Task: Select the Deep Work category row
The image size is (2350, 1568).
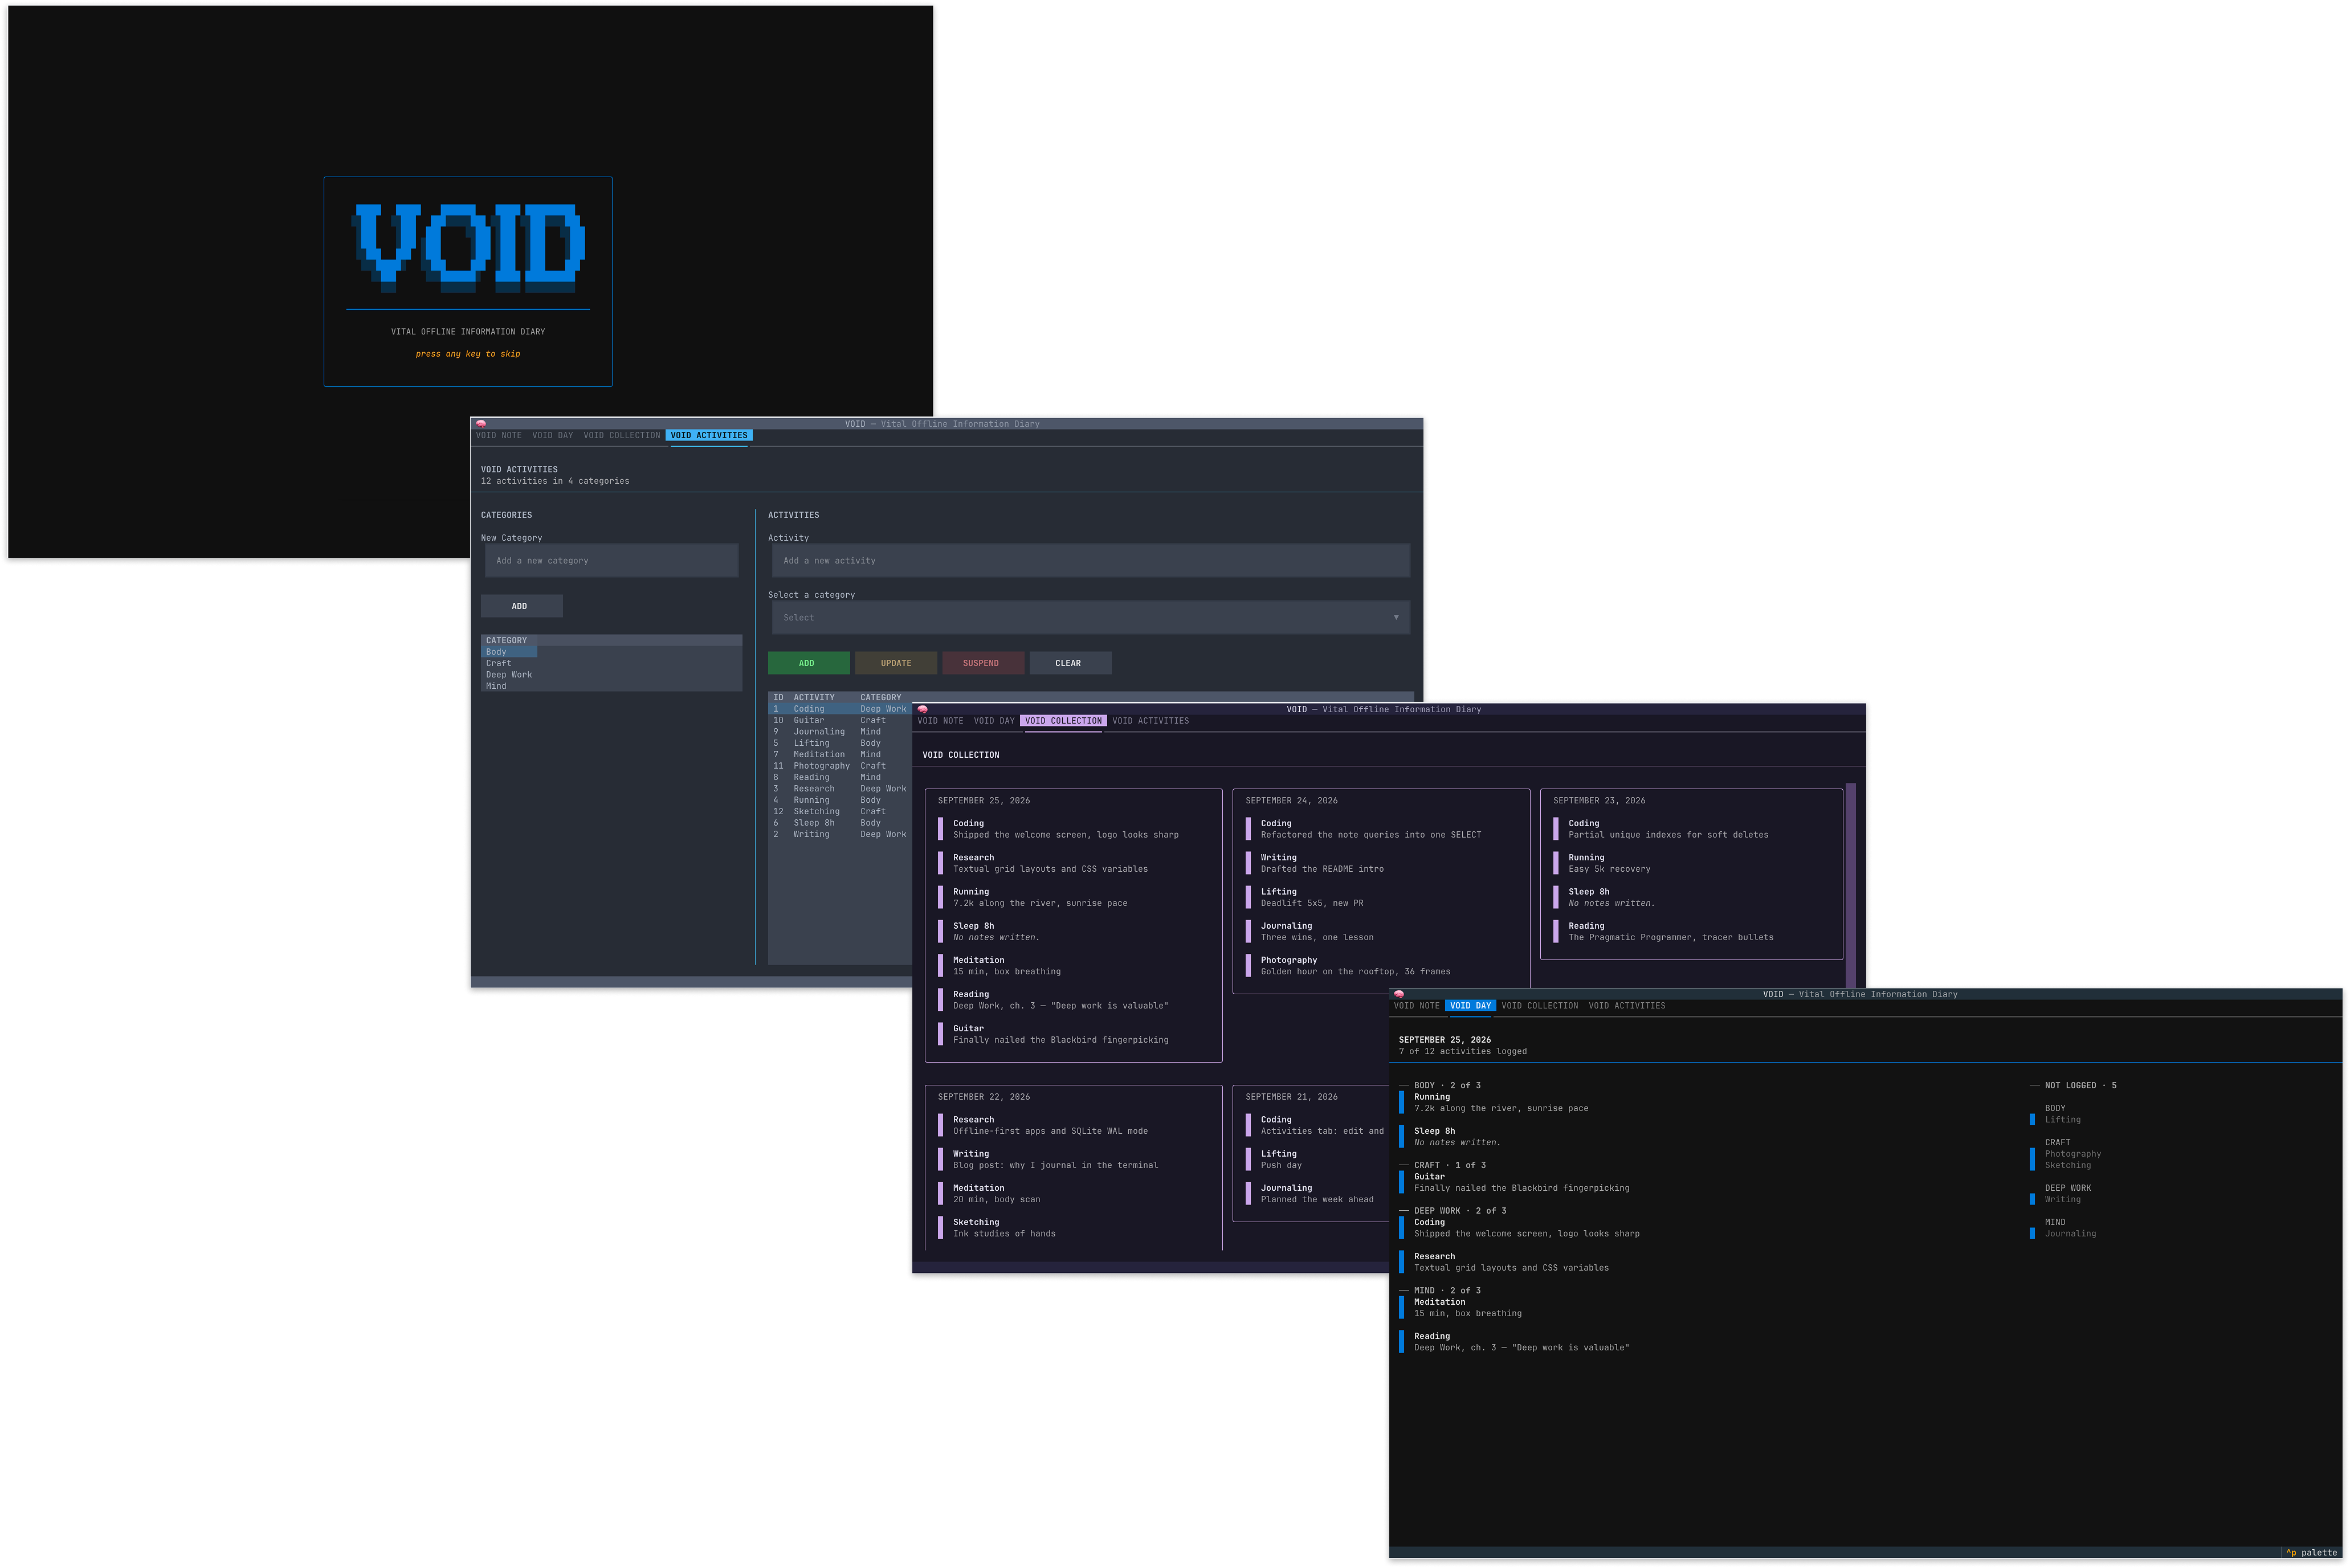Action: pos(510,675)
